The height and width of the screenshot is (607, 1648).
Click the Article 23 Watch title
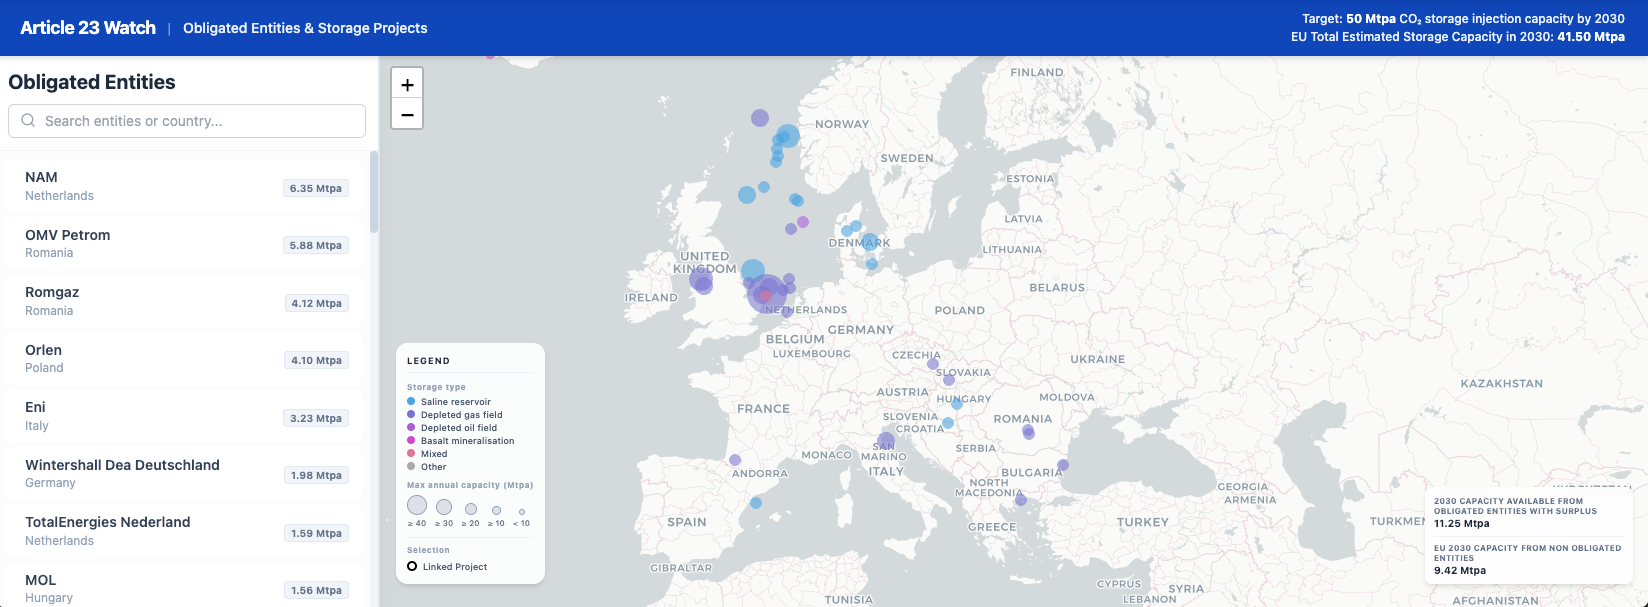pos(88,28)
